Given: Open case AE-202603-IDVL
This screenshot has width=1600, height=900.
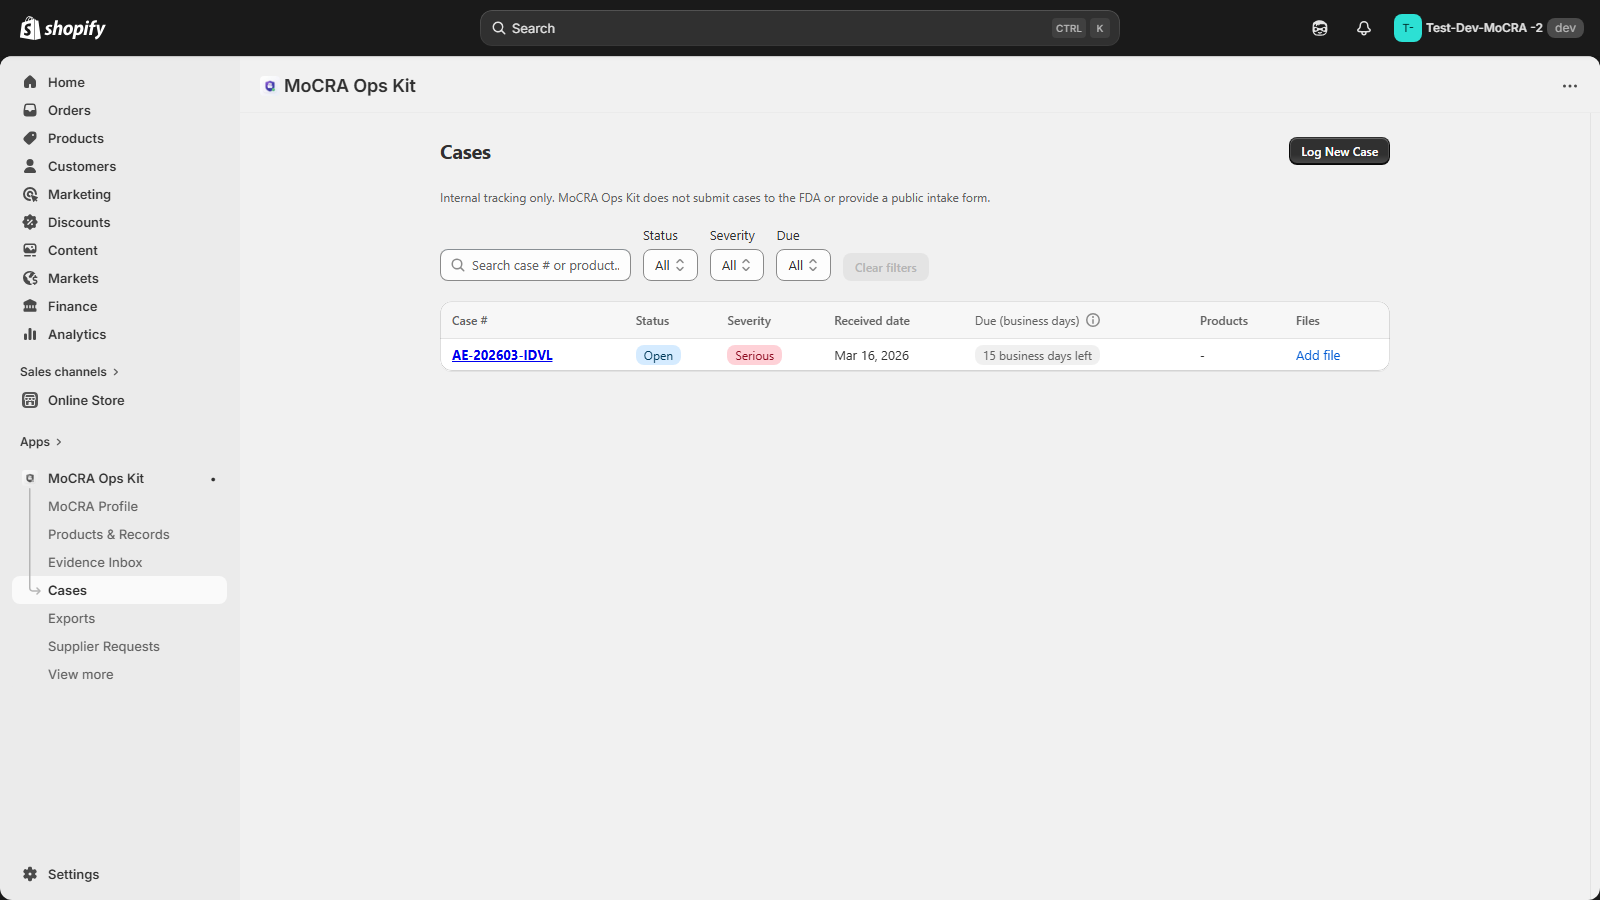Looking at the screenshot, I should pos(502,355).
